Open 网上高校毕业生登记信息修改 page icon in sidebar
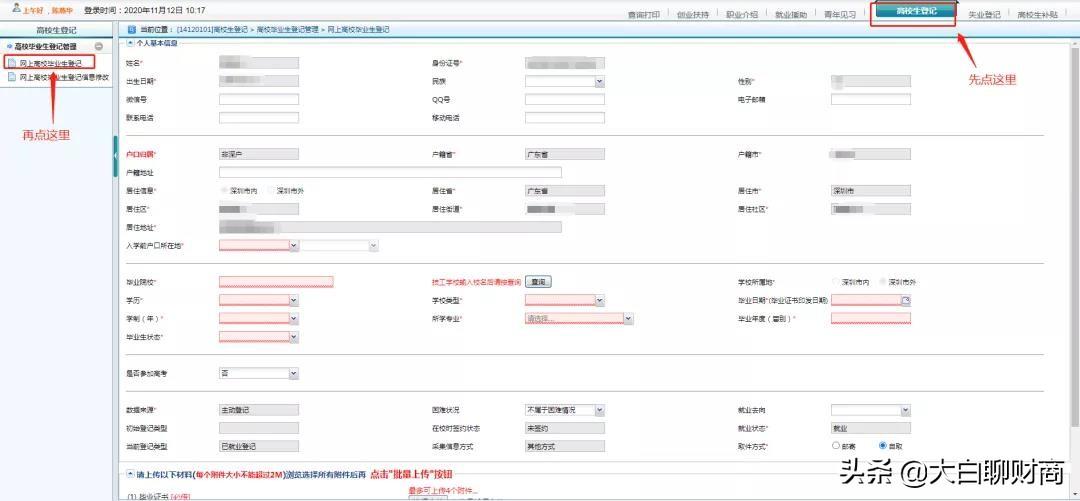Screen dimensions: 1080x501 (x=12, y=77)
